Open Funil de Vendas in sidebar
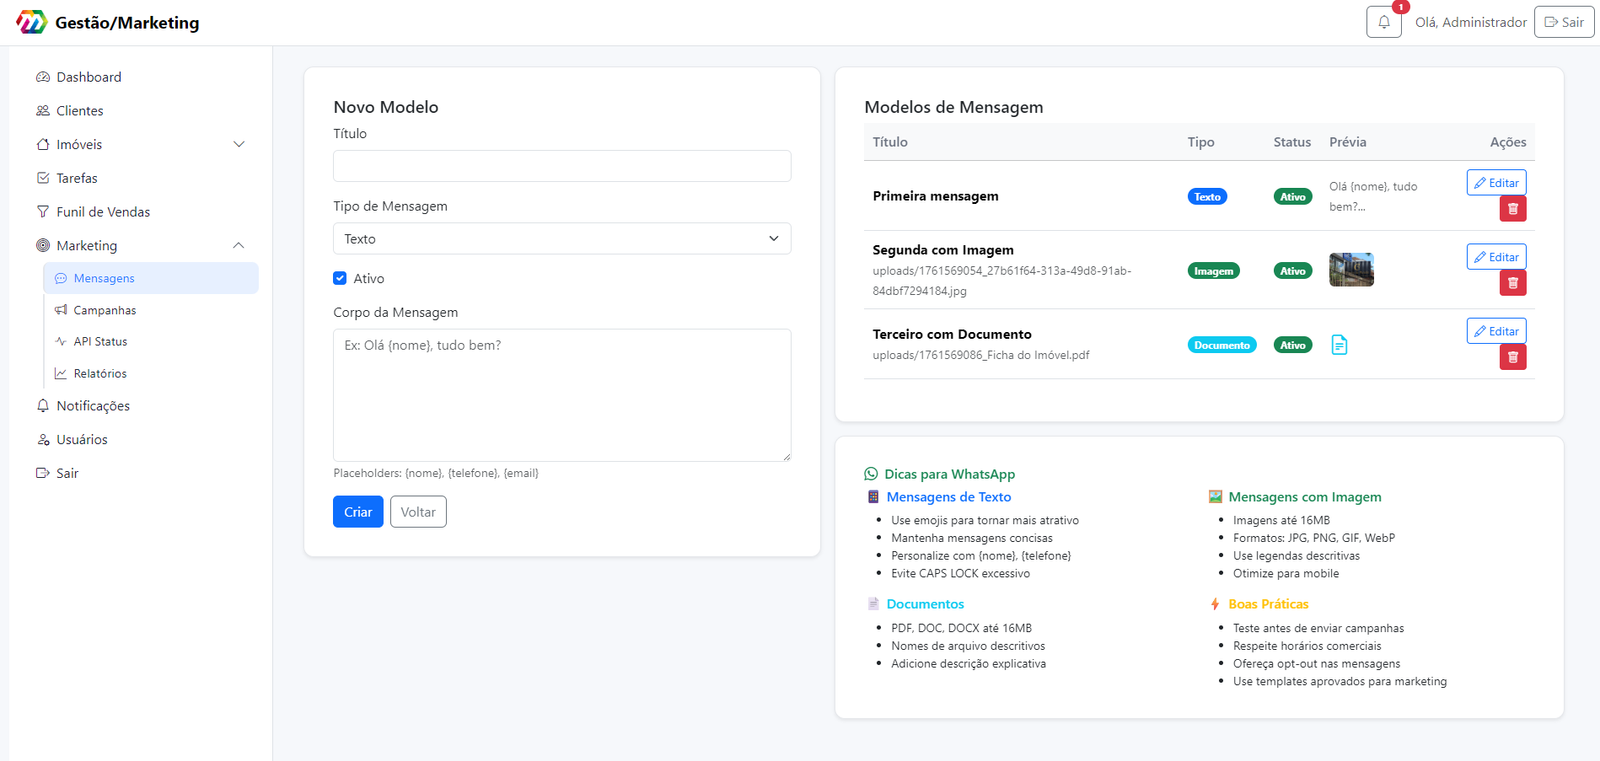 tap(102, 212)
